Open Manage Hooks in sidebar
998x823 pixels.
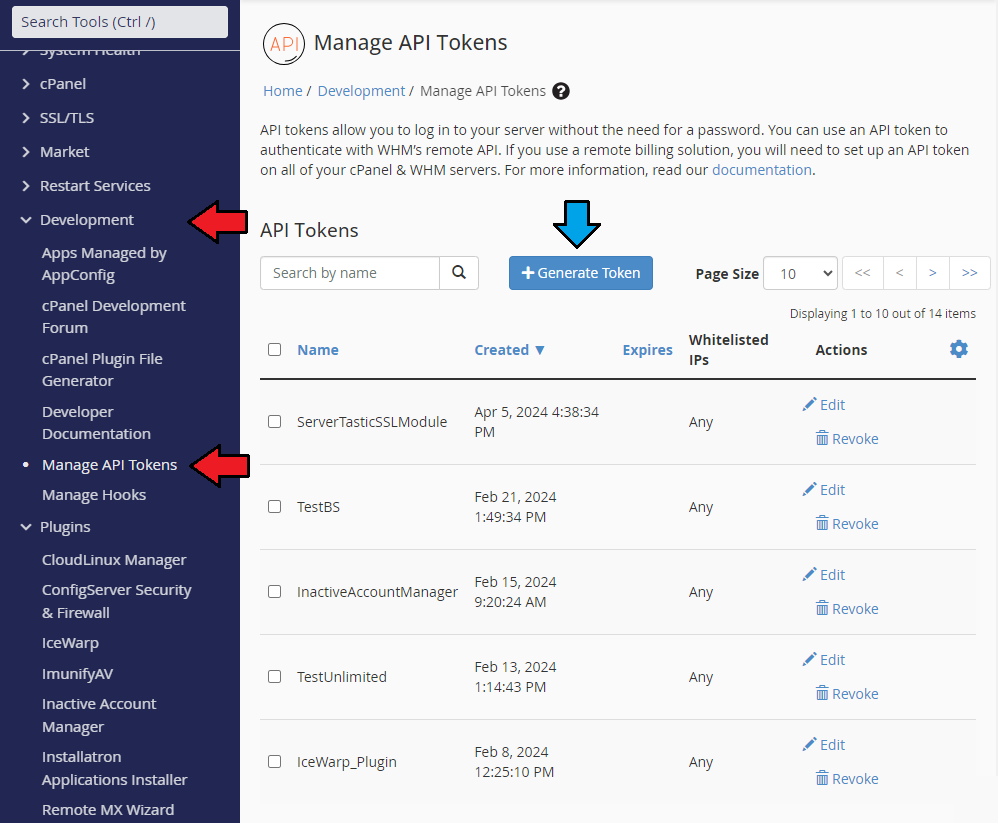click(x=94, y=495)
